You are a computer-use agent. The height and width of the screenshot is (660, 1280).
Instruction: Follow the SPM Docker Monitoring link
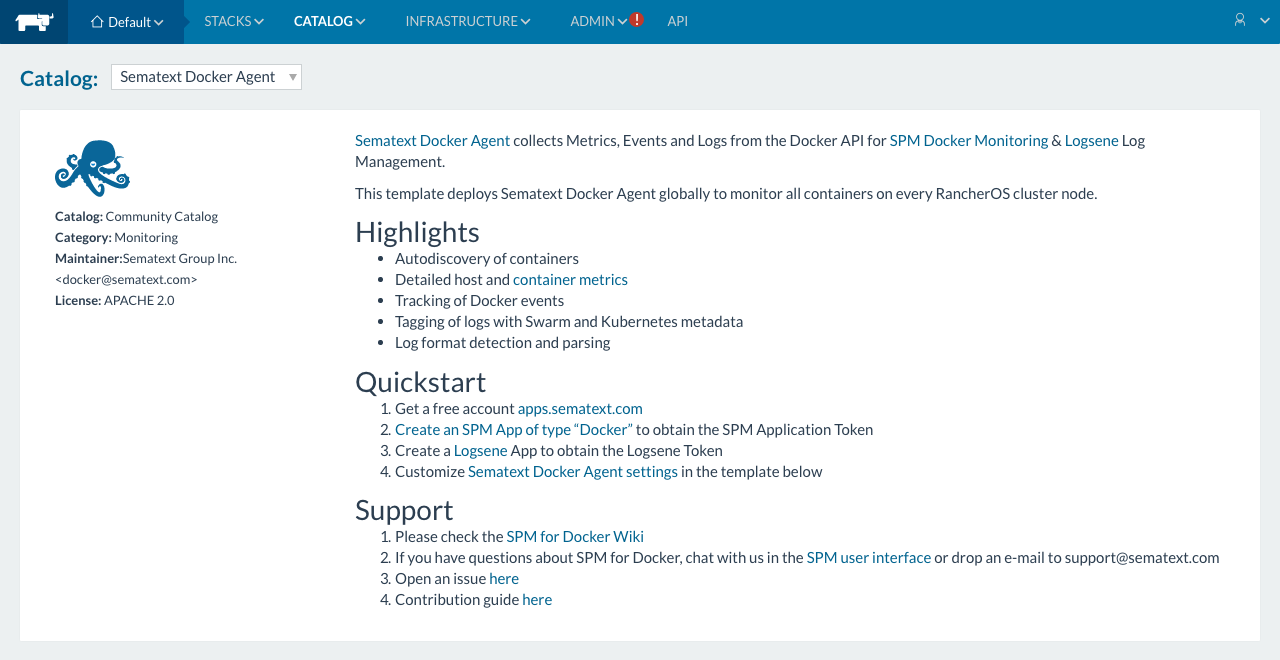[x=968, y=141]
